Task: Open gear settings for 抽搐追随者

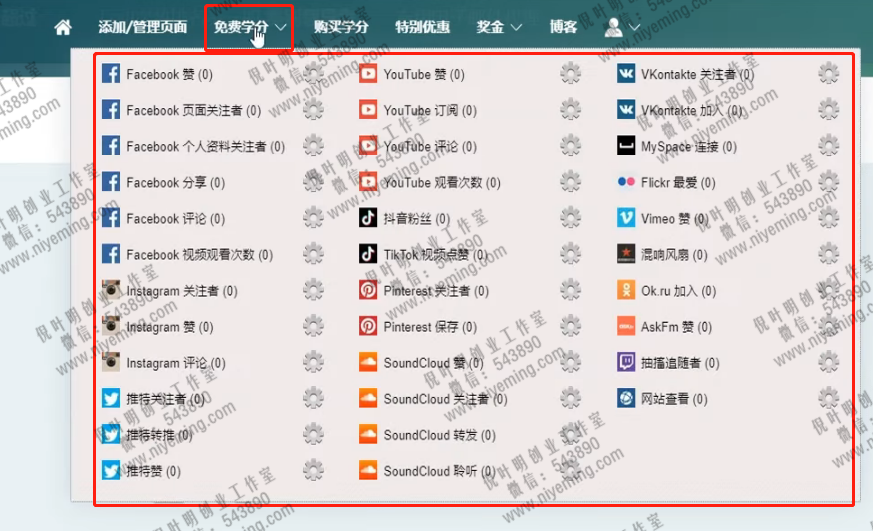Action: click(x=828, y=362)
